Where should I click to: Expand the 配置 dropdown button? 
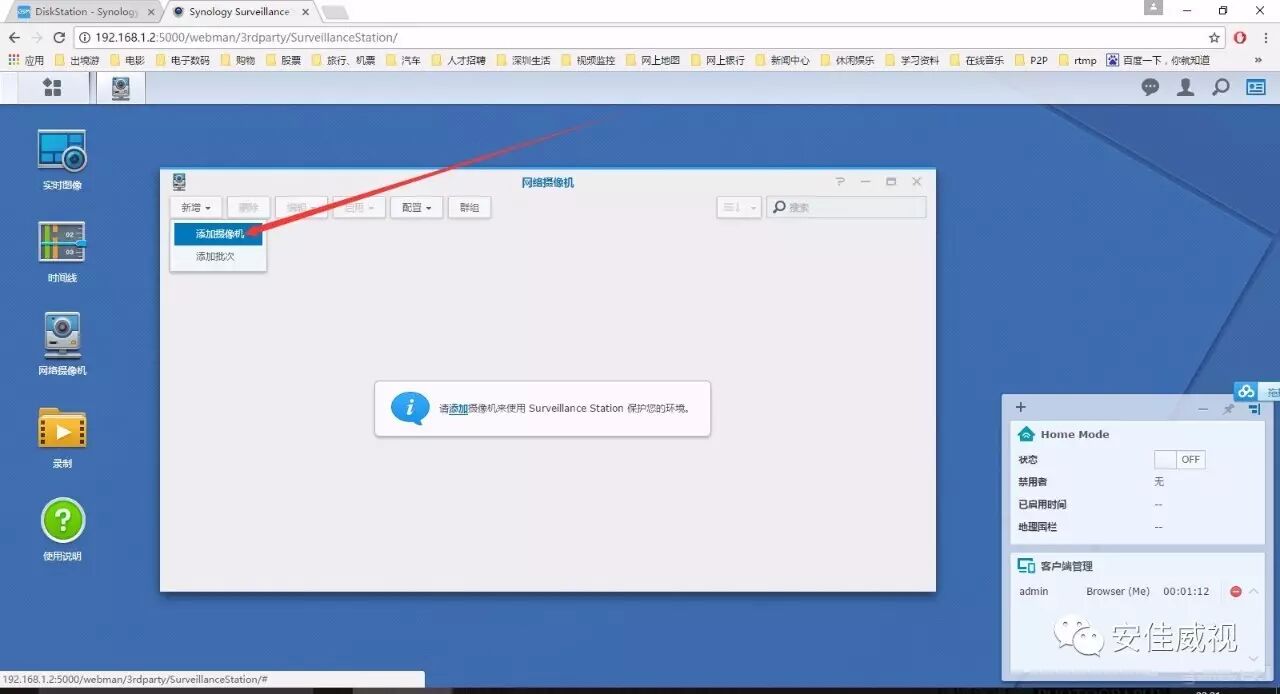click(416, 207)
